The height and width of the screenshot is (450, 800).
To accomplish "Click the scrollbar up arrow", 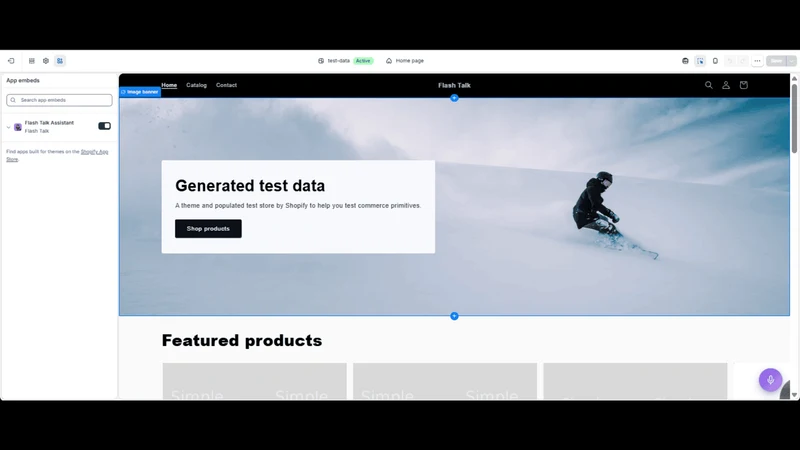I will (794, 79).
